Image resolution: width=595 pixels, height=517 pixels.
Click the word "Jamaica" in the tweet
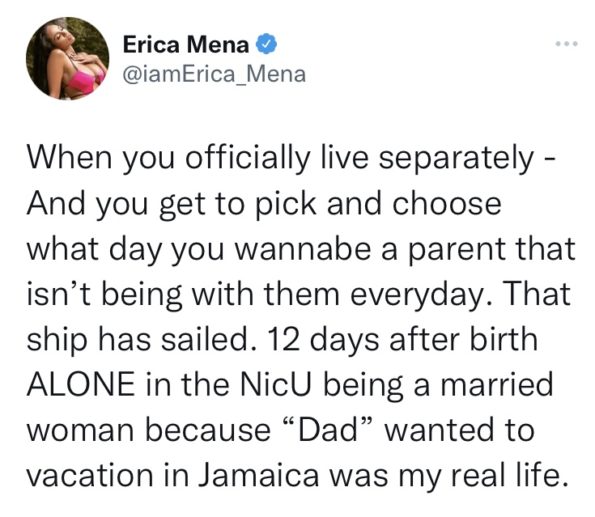[x=259, y=475]
